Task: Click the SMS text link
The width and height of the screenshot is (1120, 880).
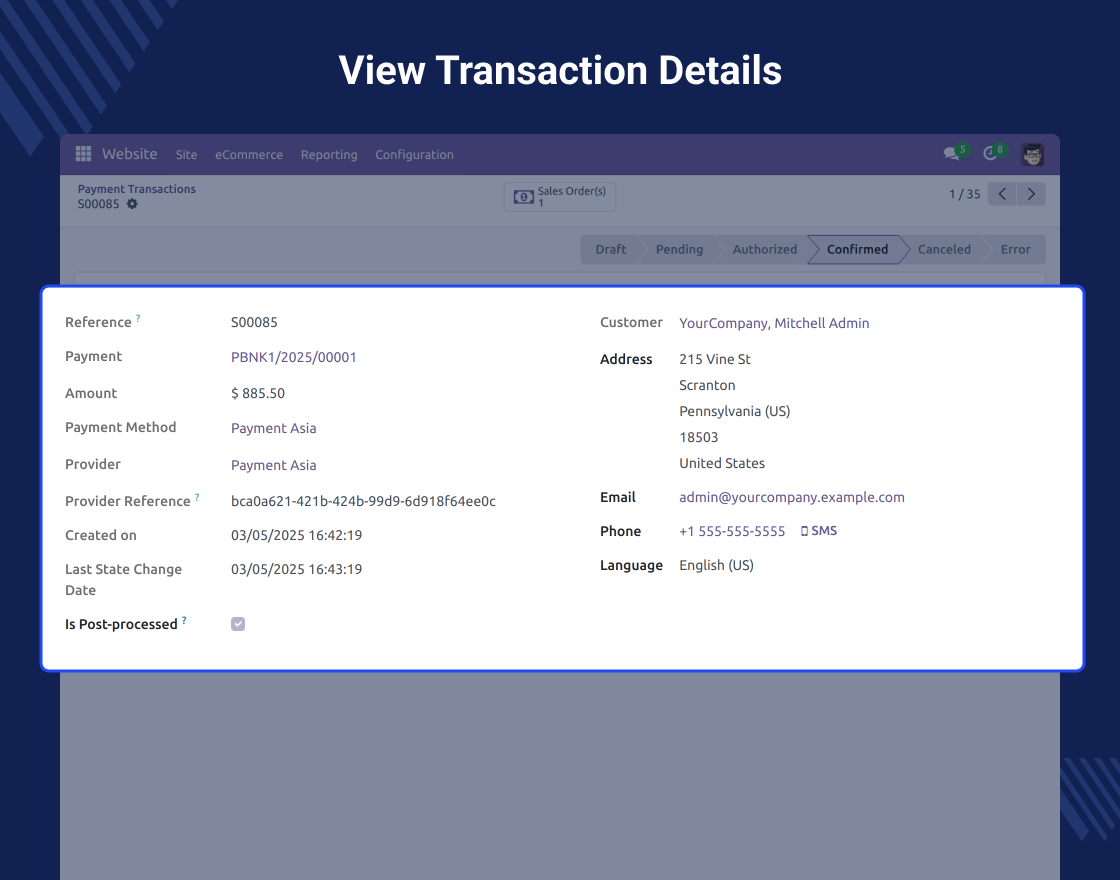Action: click(x=824, y=531)
